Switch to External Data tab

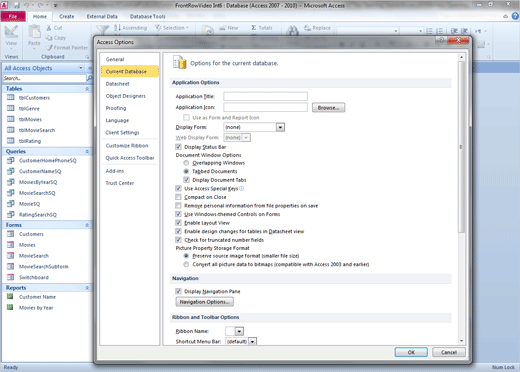coord(102,16)
